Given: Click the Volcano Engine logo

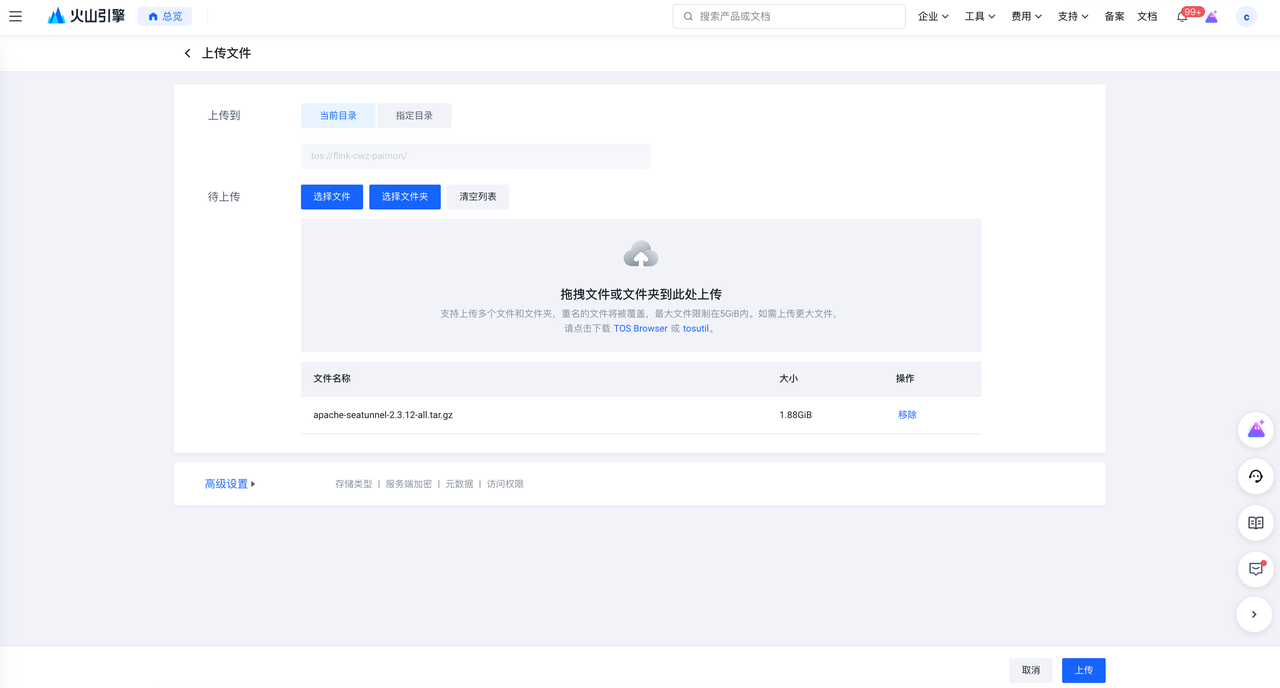Looking at the screenshot, I should pos(86,16).
